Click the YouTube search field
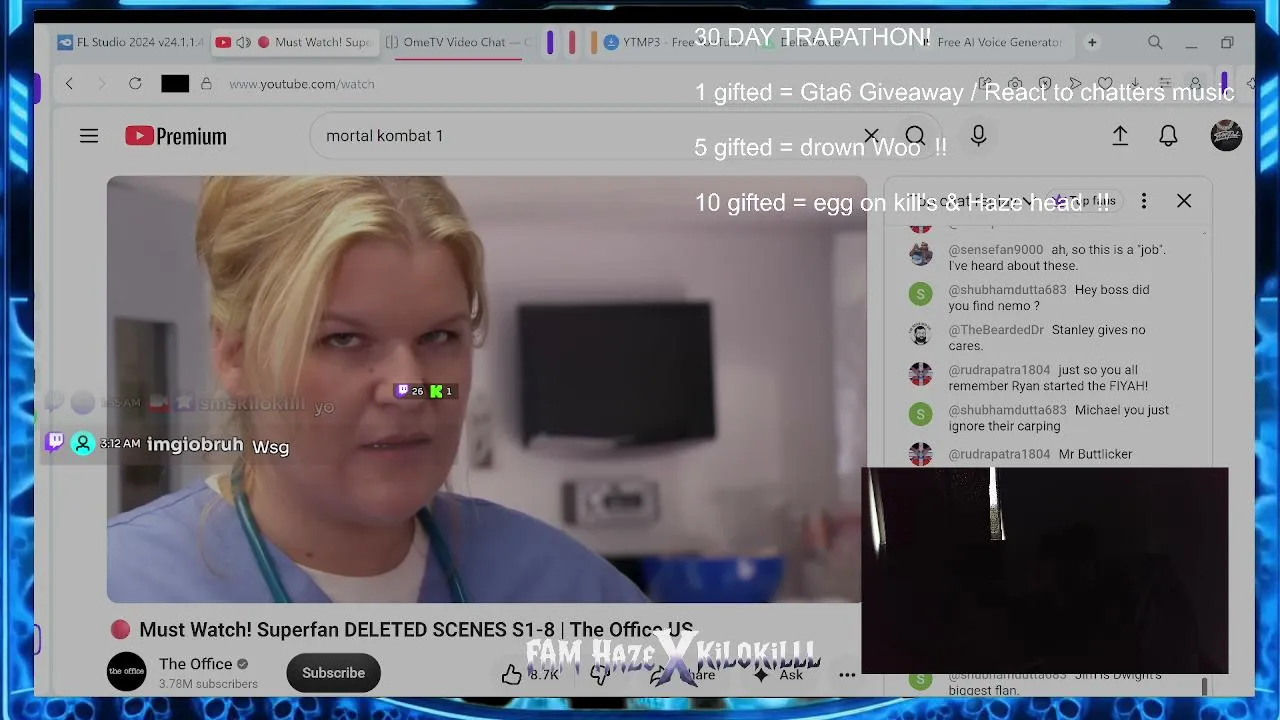The height and width of the screenshot is (720, 1280). click(x=590, y=136)
